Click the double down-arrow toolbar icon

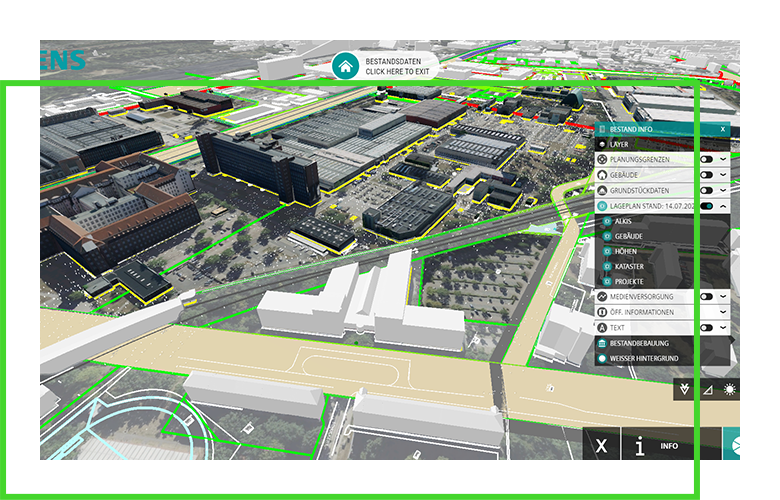click(x=684, y=389)
